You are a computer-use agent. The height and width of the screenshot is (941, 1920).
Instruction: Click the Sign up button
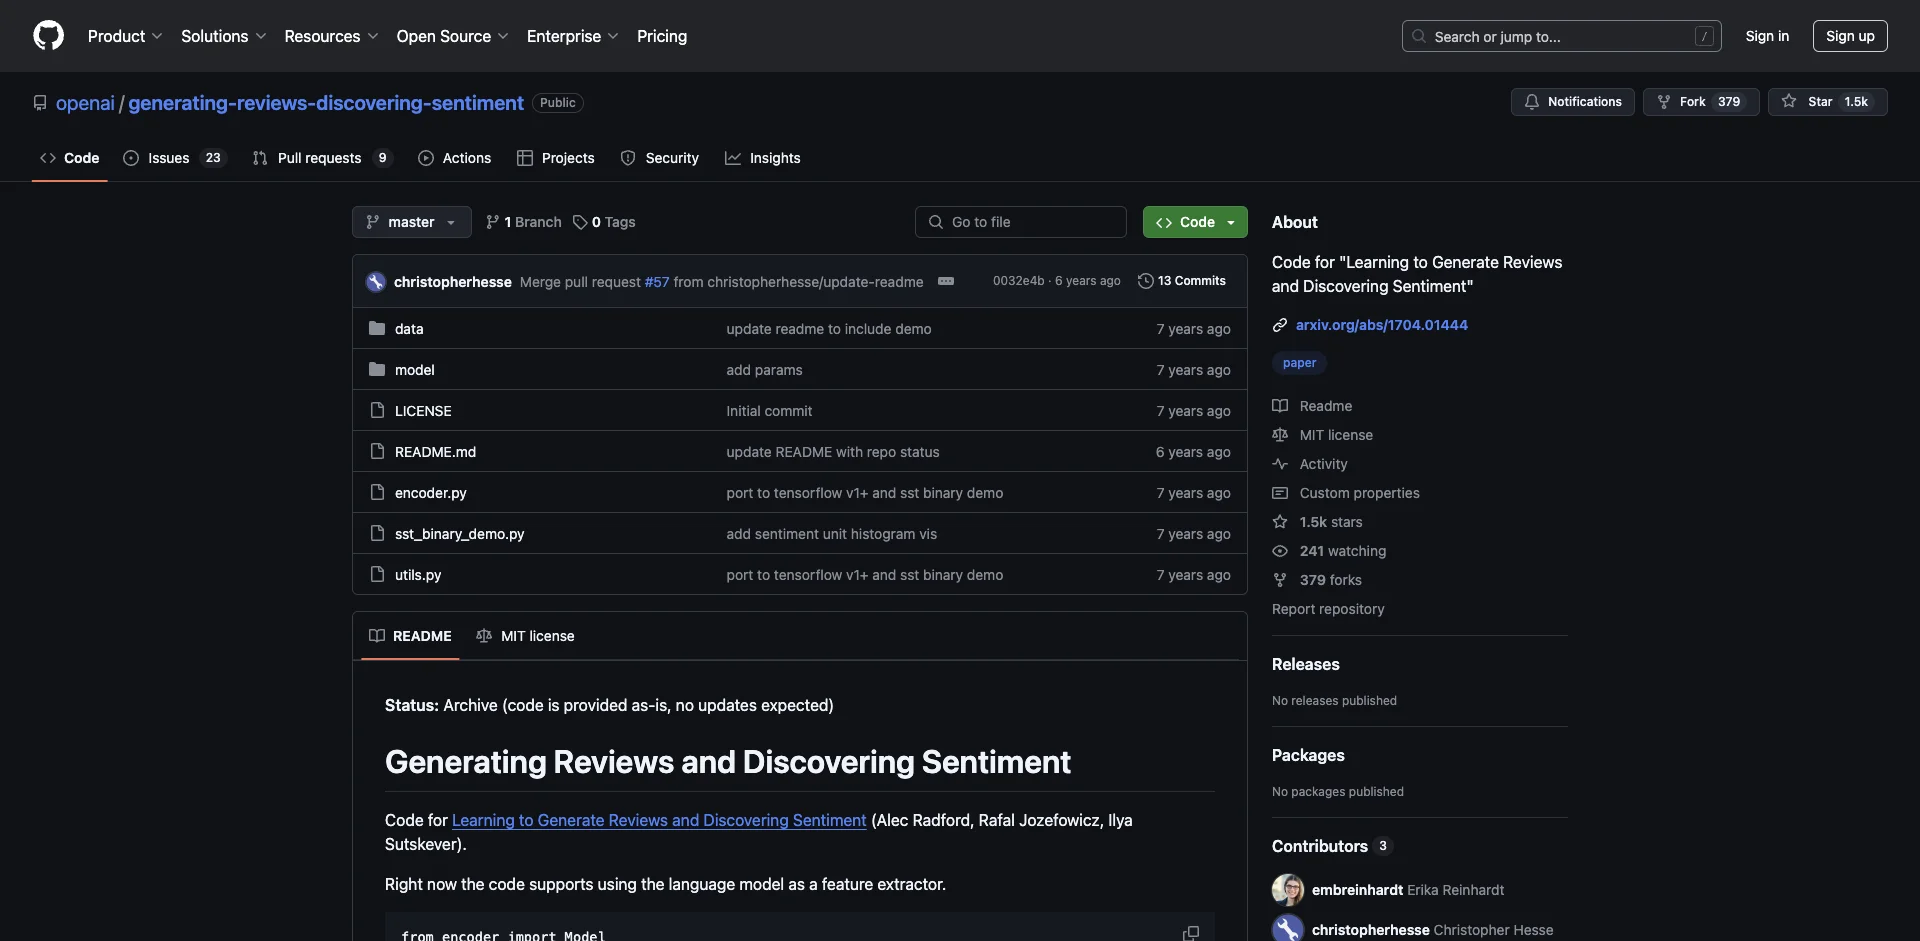[1850, 36]
